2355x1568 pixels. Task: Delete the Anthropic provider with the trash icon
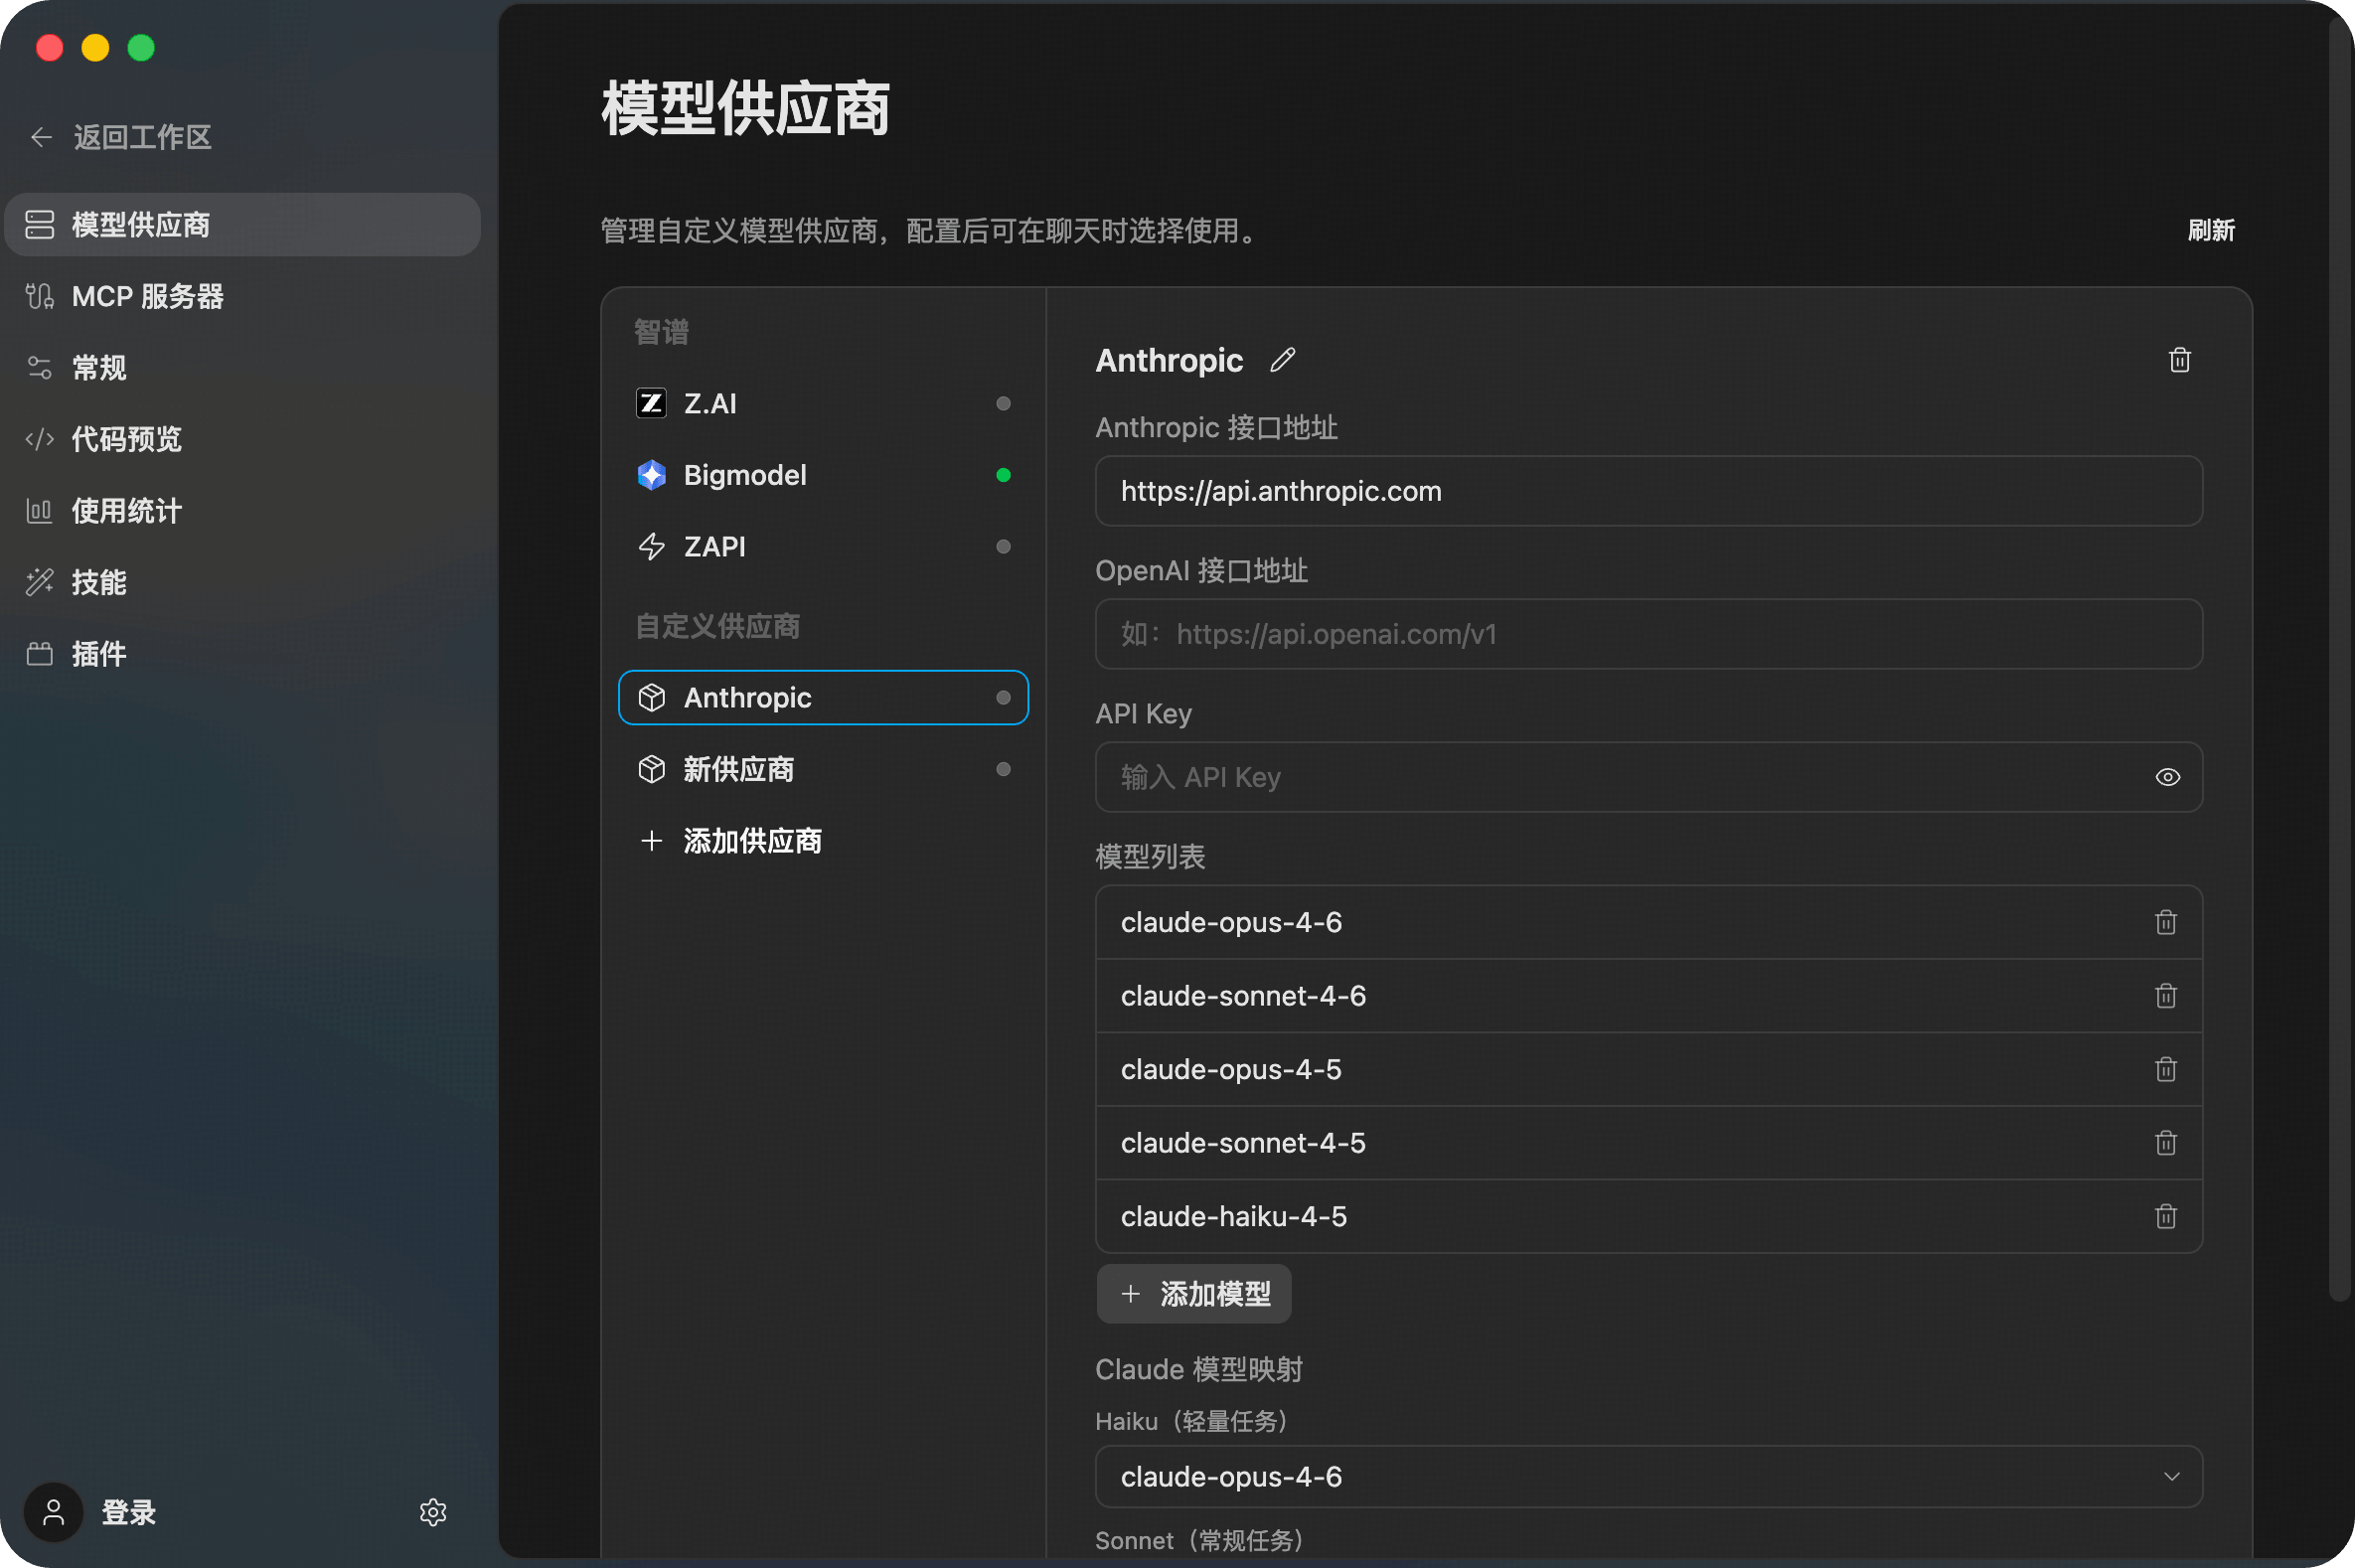(2179, 360)
